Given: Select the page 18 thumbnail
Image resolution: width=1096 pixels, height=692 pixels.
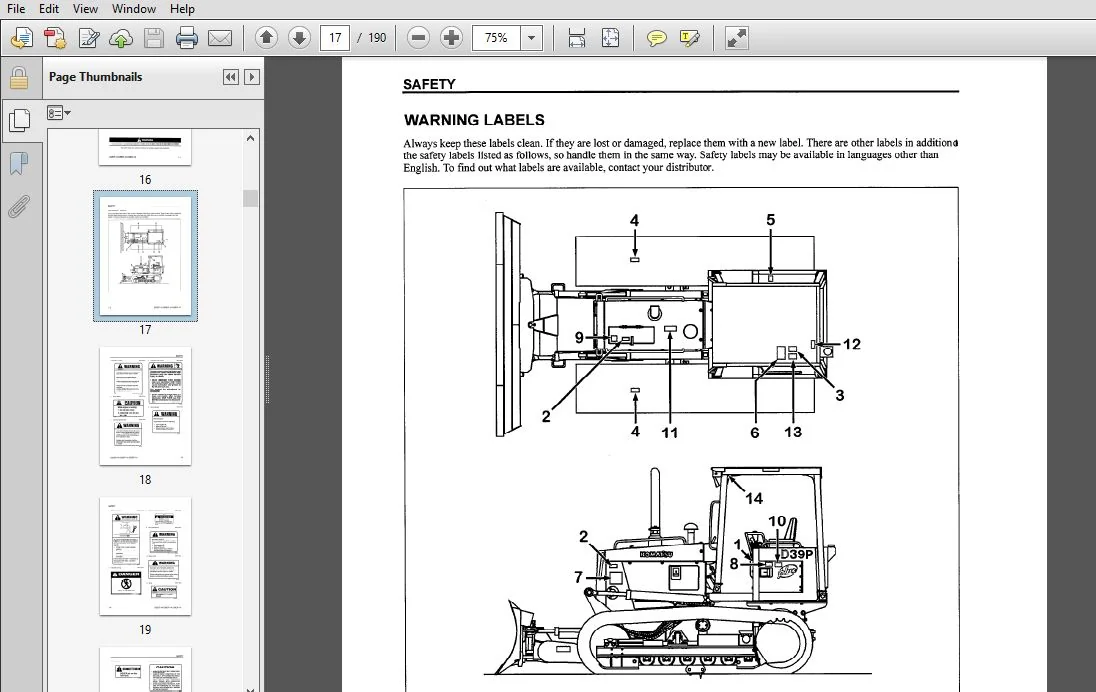Looking at the screenshot, I should tap(145, 406).
